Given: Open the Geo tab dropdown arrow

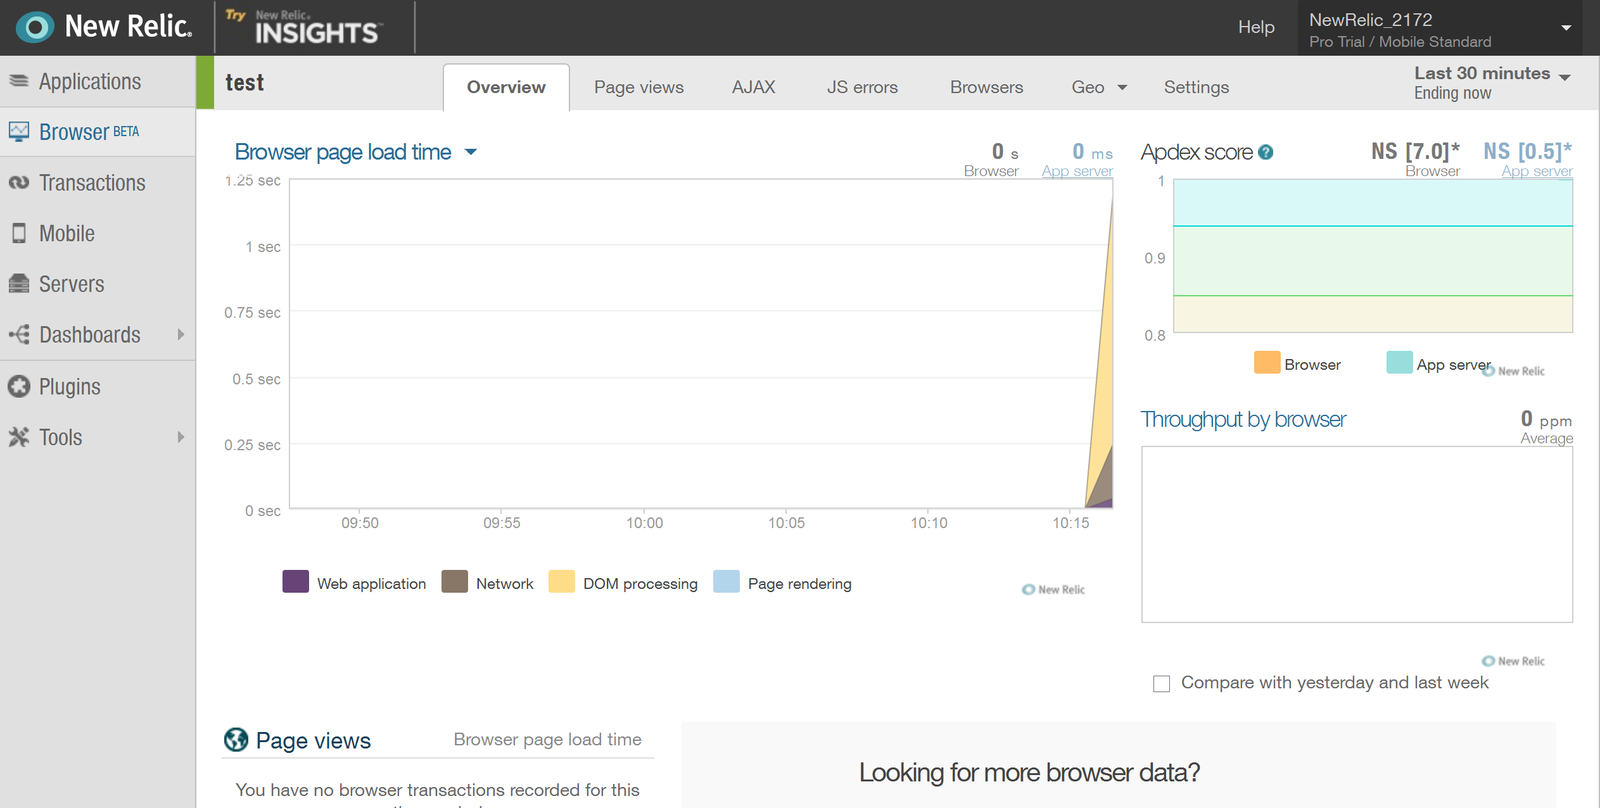Looking at the screenshot, I should 1122,88.
